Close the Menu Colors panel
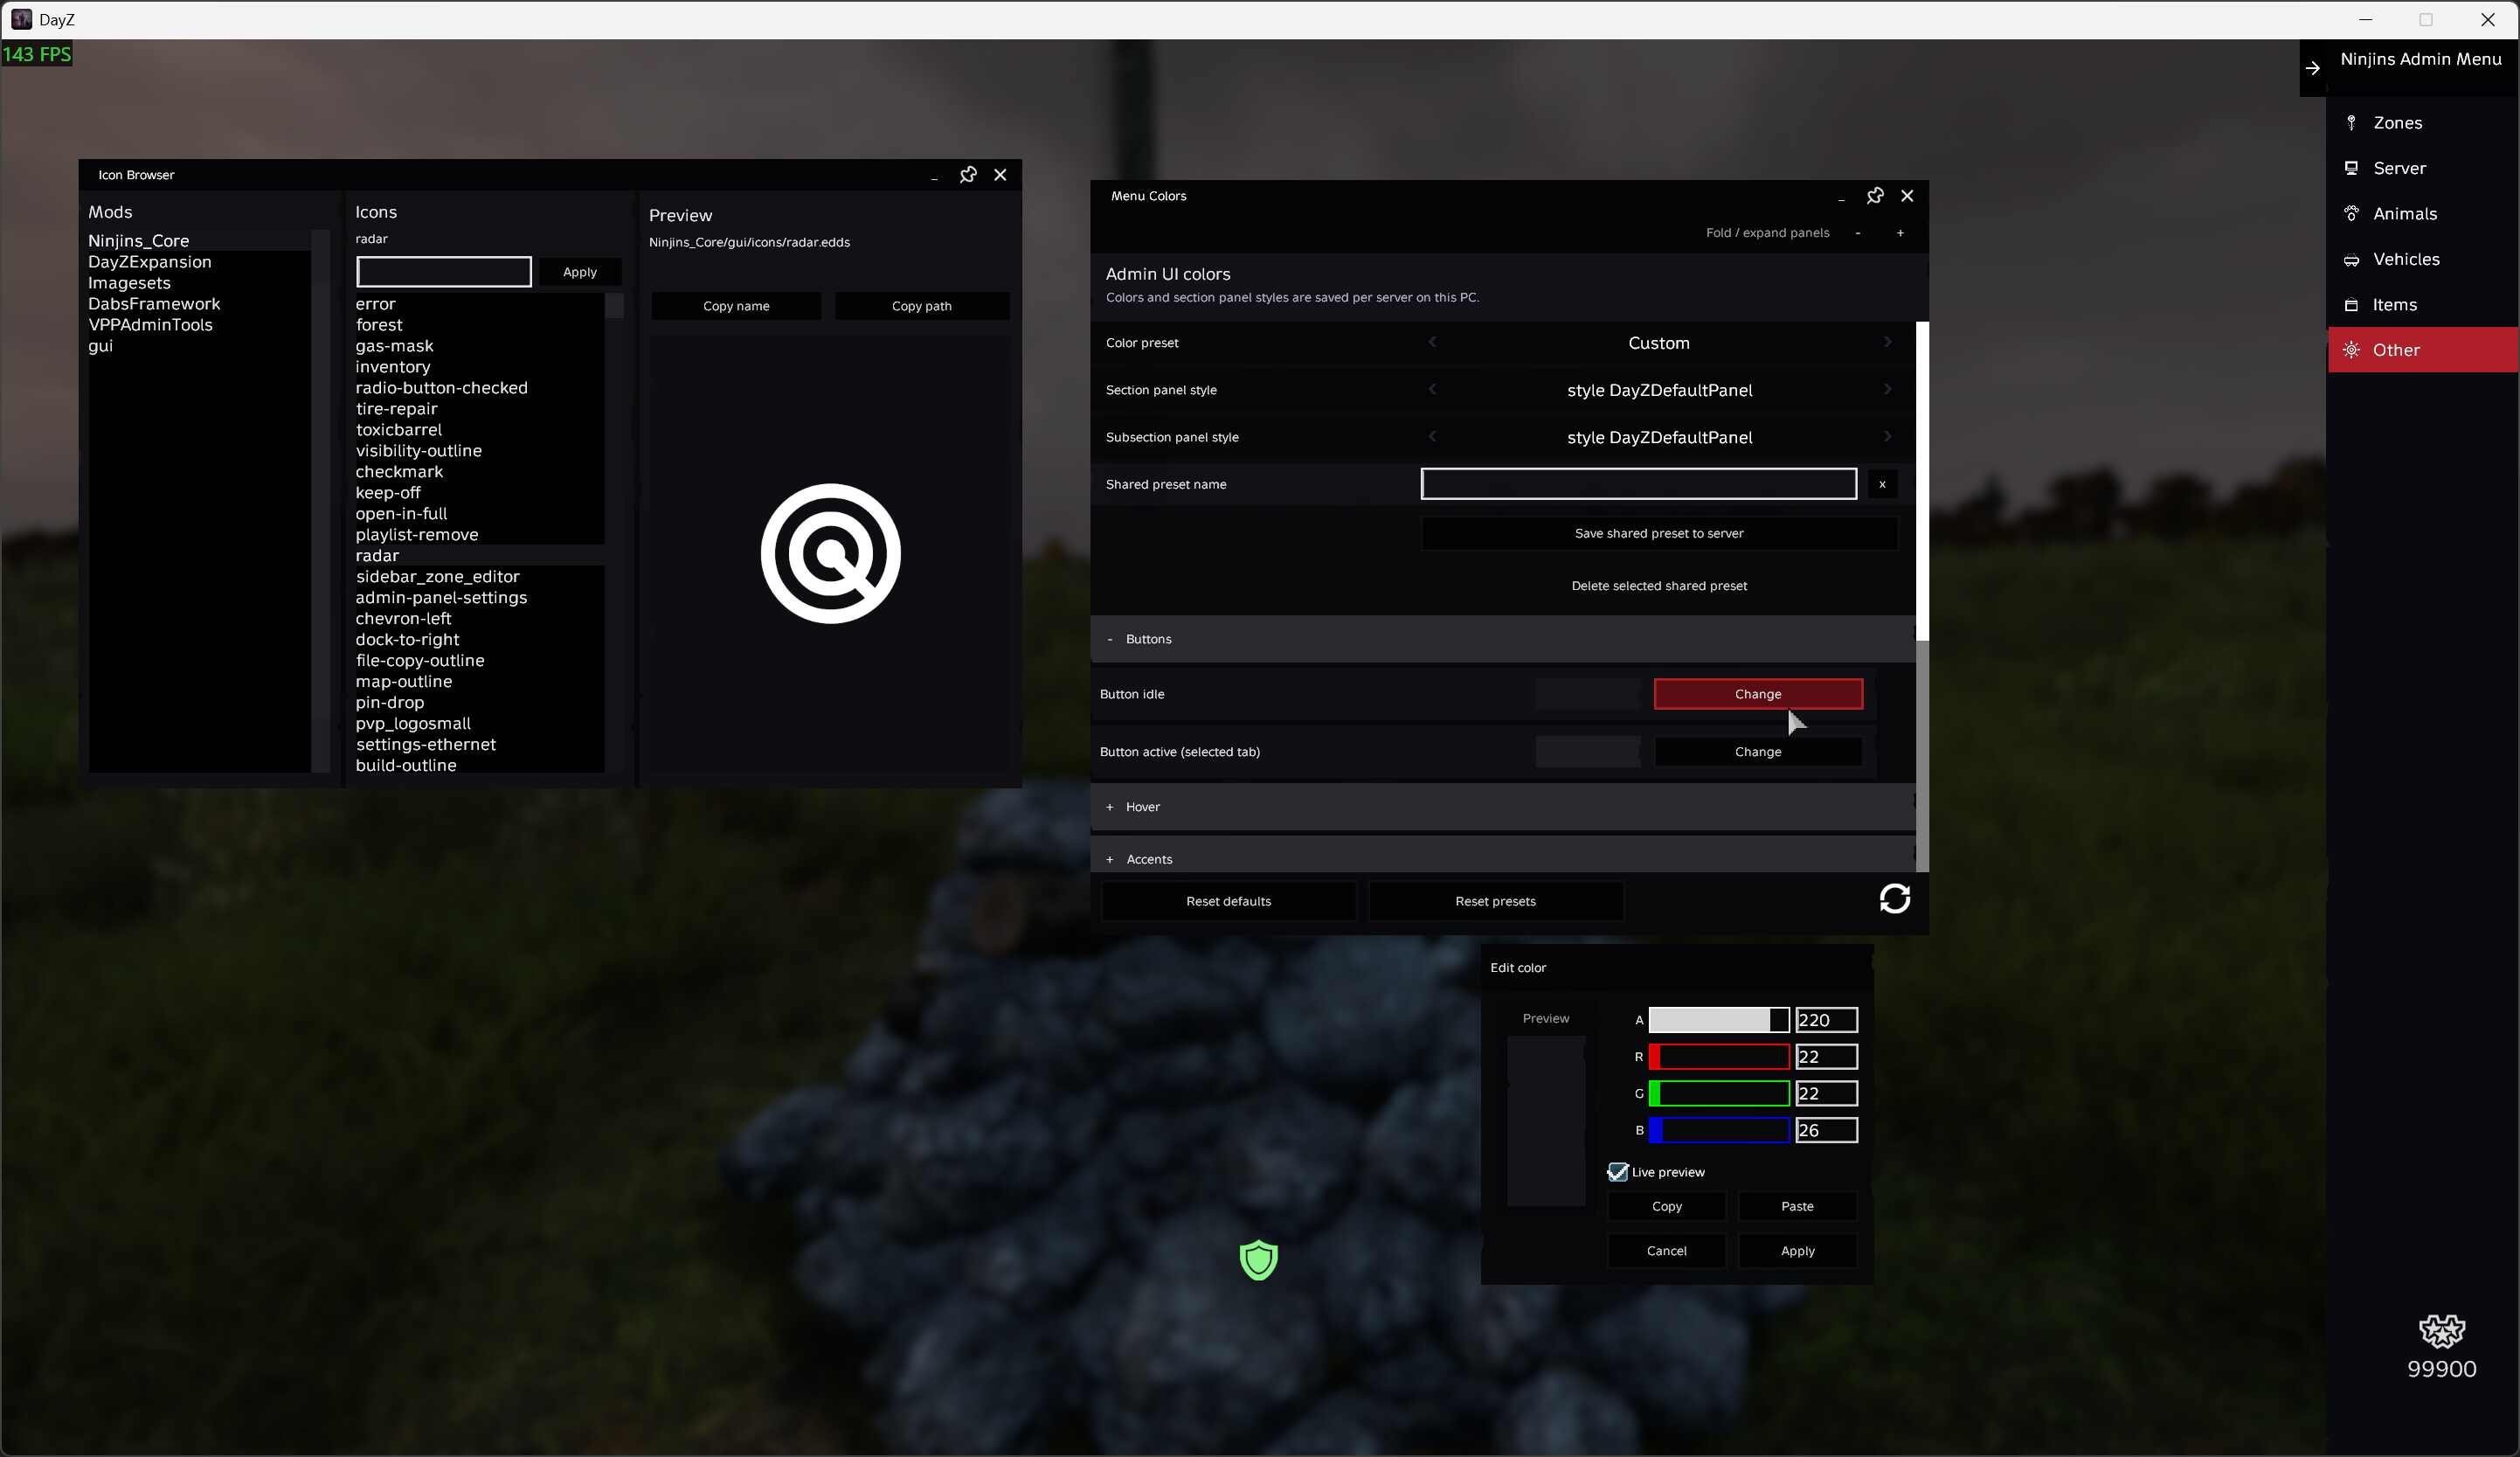2520x1457 pixels. pos(1907,196)
